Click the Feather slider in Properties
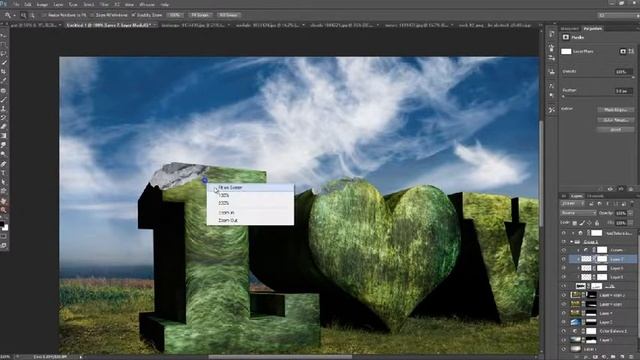The image size is (640, 360). (598, 97)
